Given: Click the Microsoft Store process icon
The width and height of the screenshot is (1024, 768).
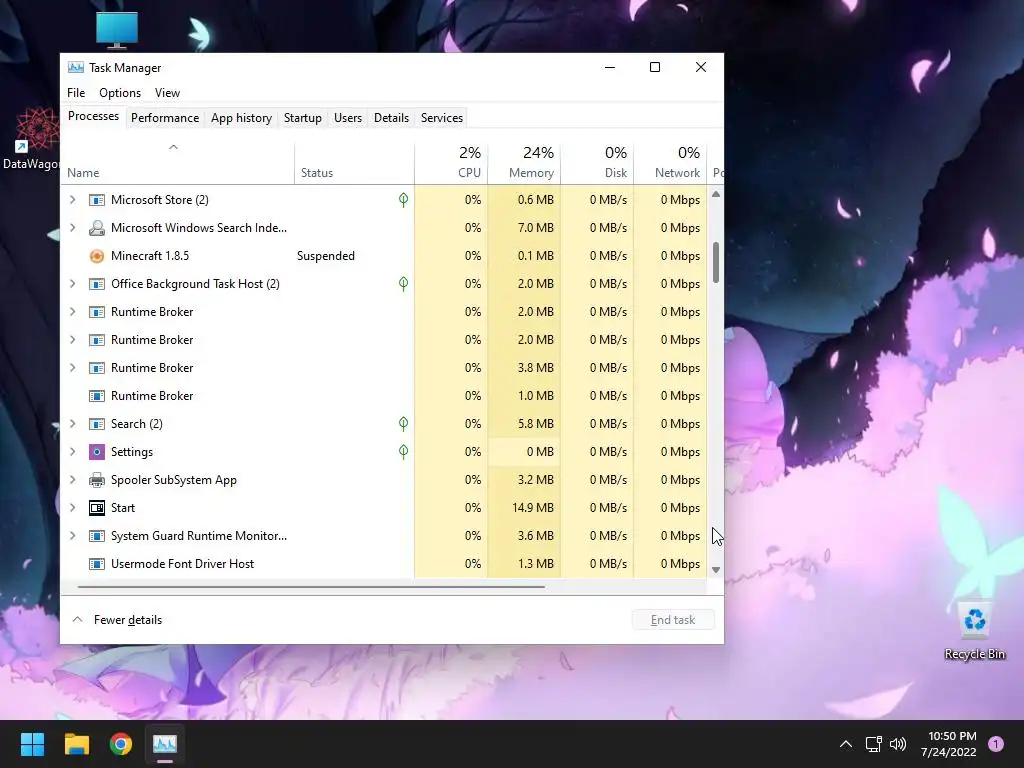Looking at the screenshot, I should point(97,200).
